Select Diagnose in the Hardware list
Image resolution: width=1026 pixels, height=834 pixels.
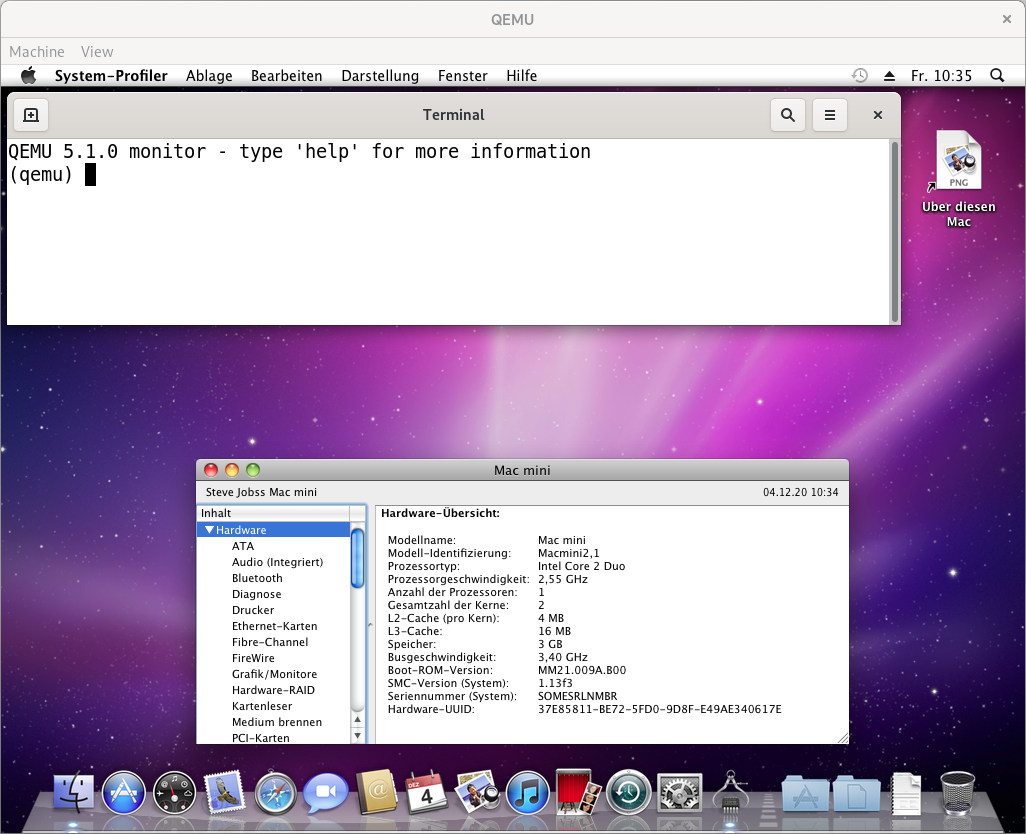(256, 594)
